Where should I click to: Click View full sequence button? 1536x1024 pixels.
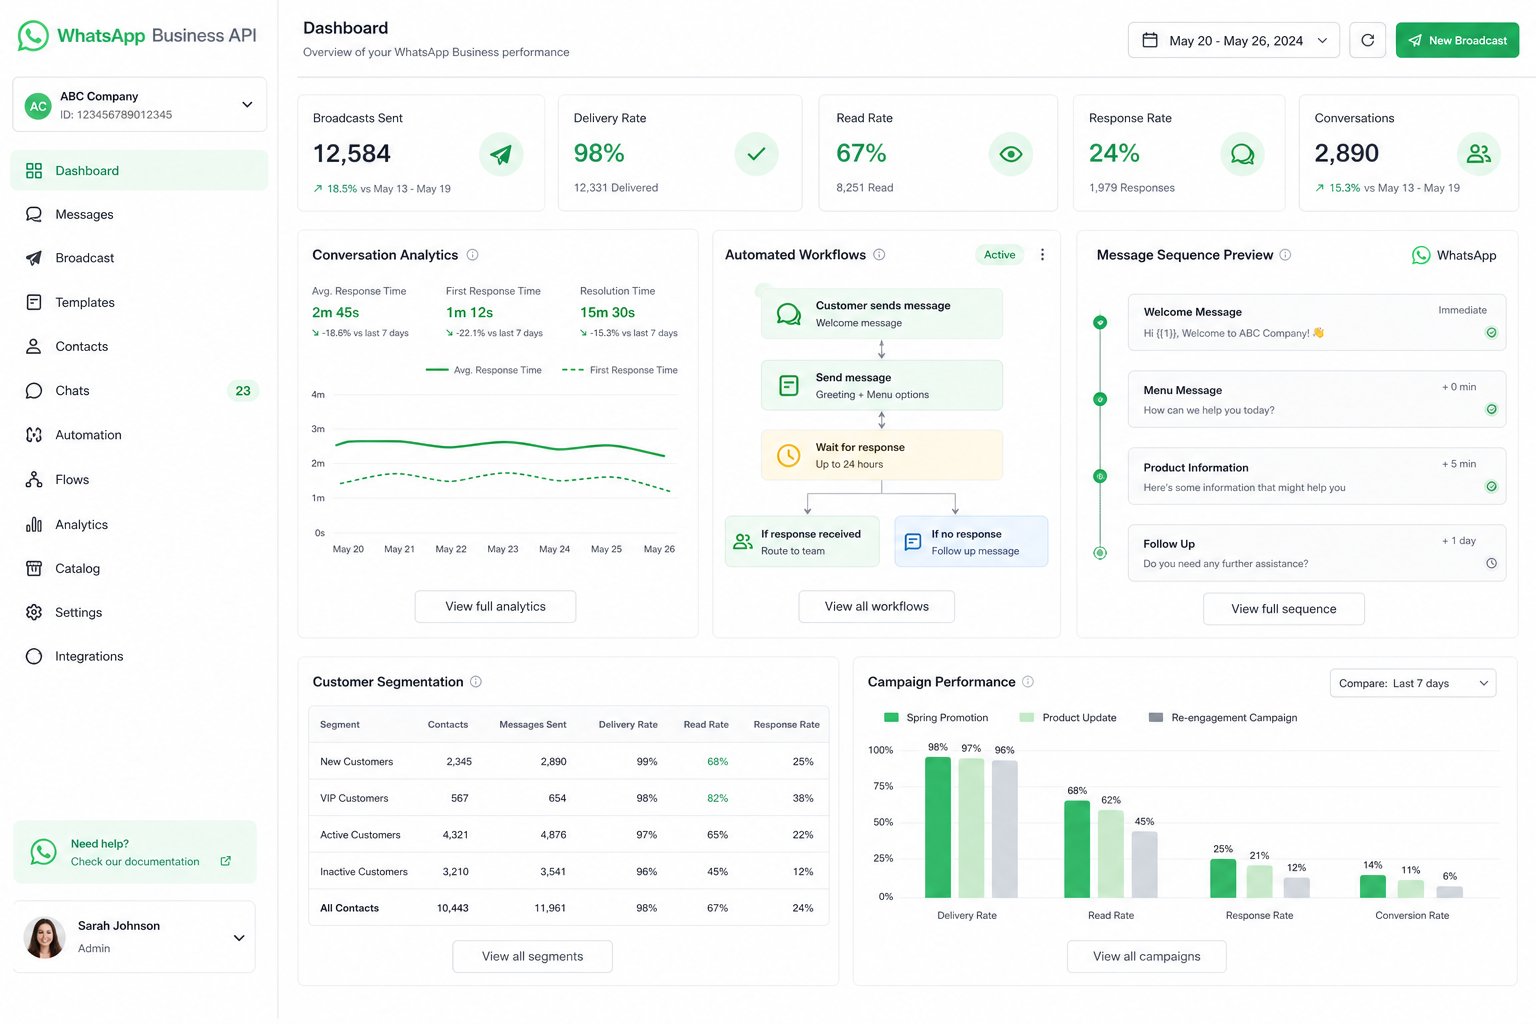(1283, 608)
